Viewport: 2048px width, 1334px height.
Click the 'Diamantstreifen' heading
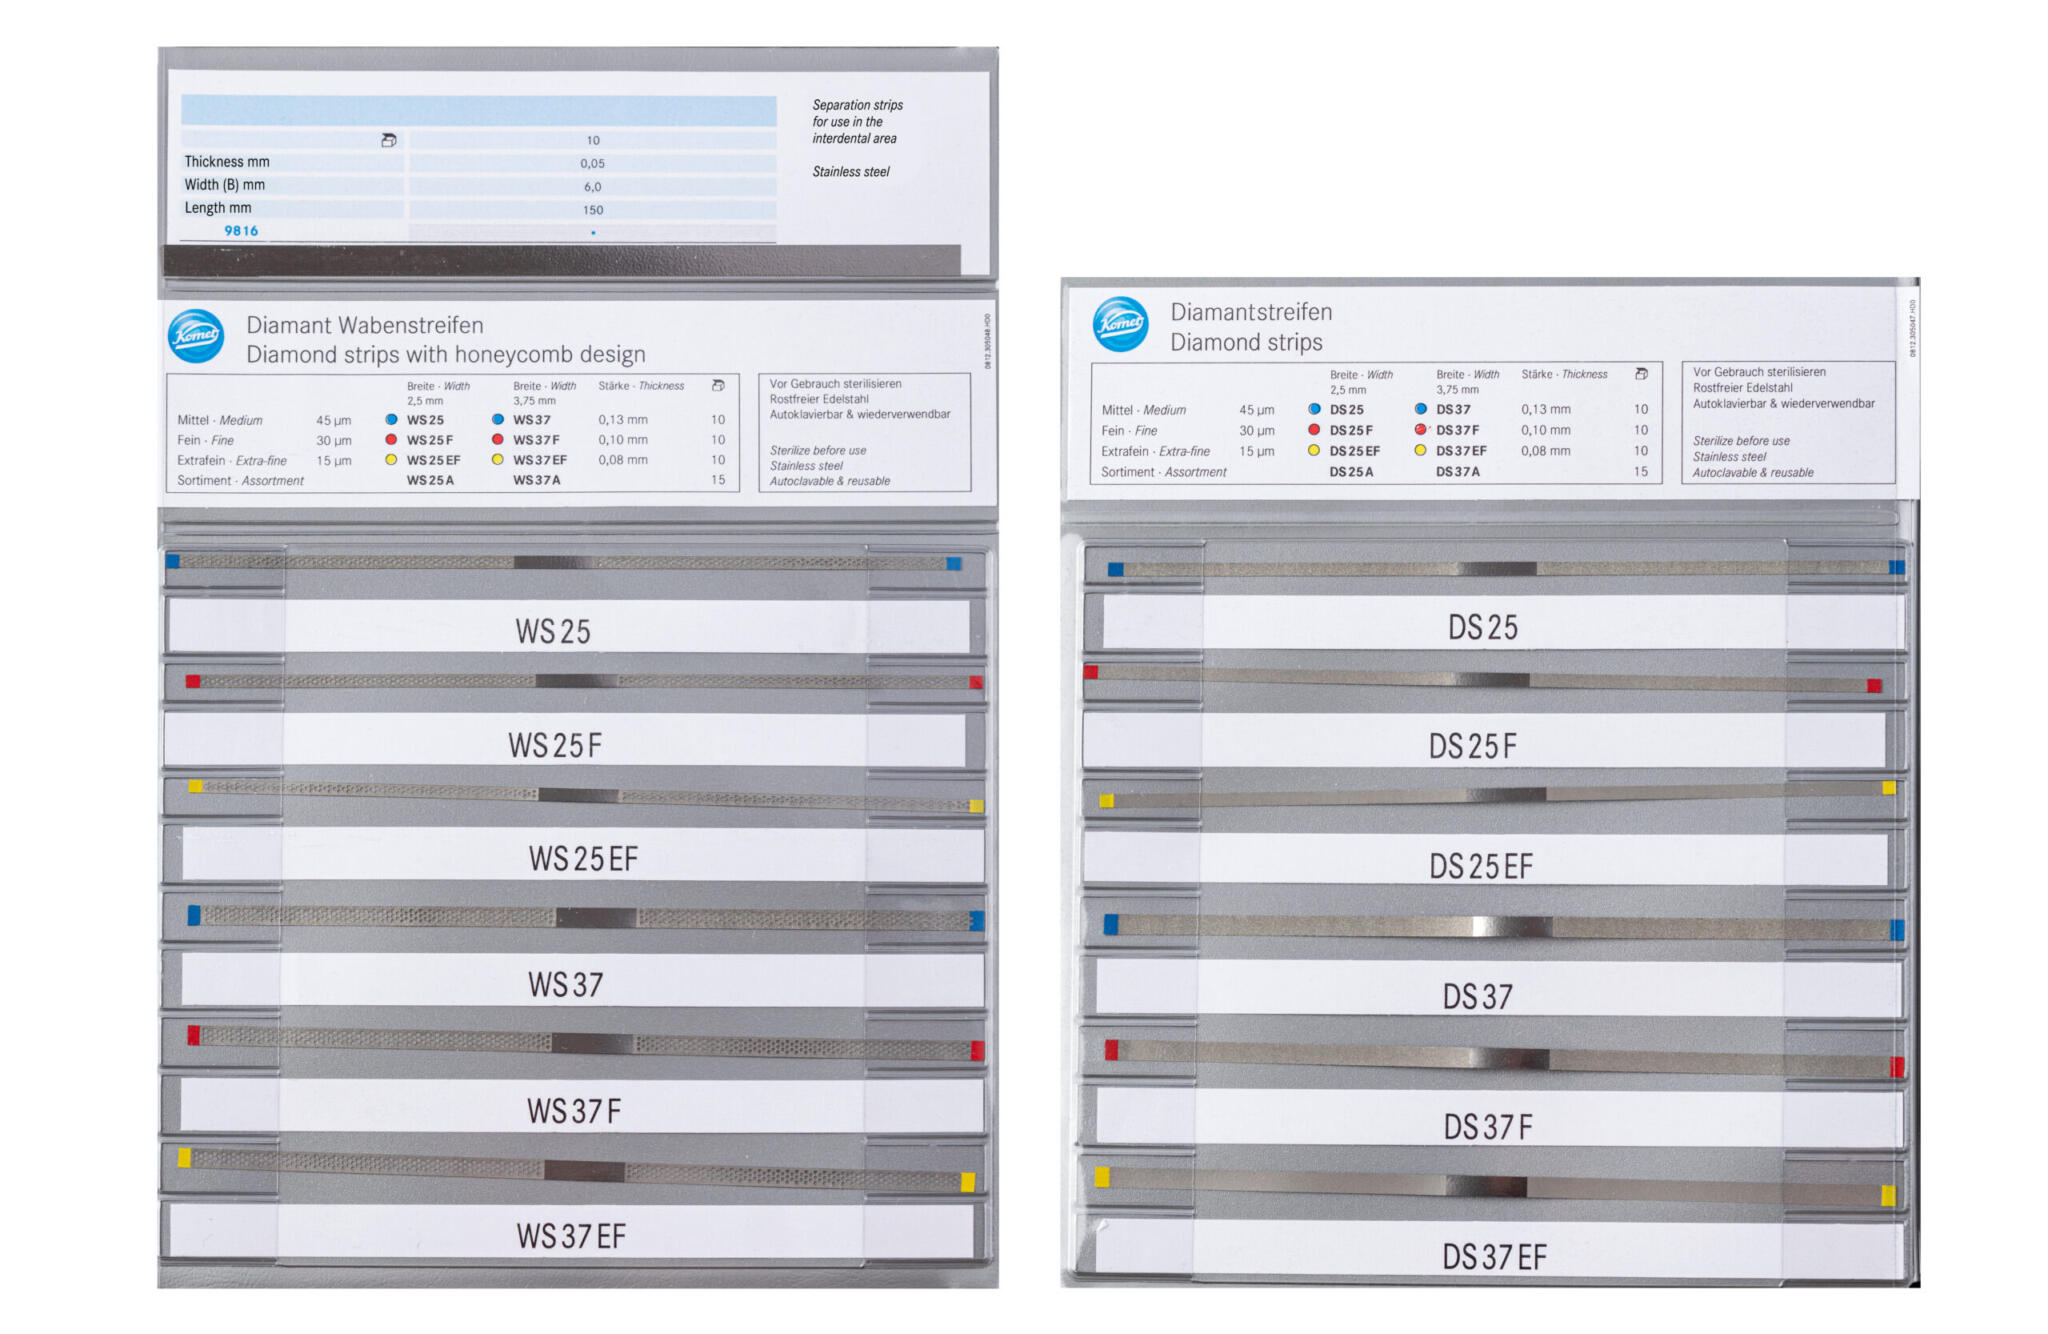(1251, 312)
